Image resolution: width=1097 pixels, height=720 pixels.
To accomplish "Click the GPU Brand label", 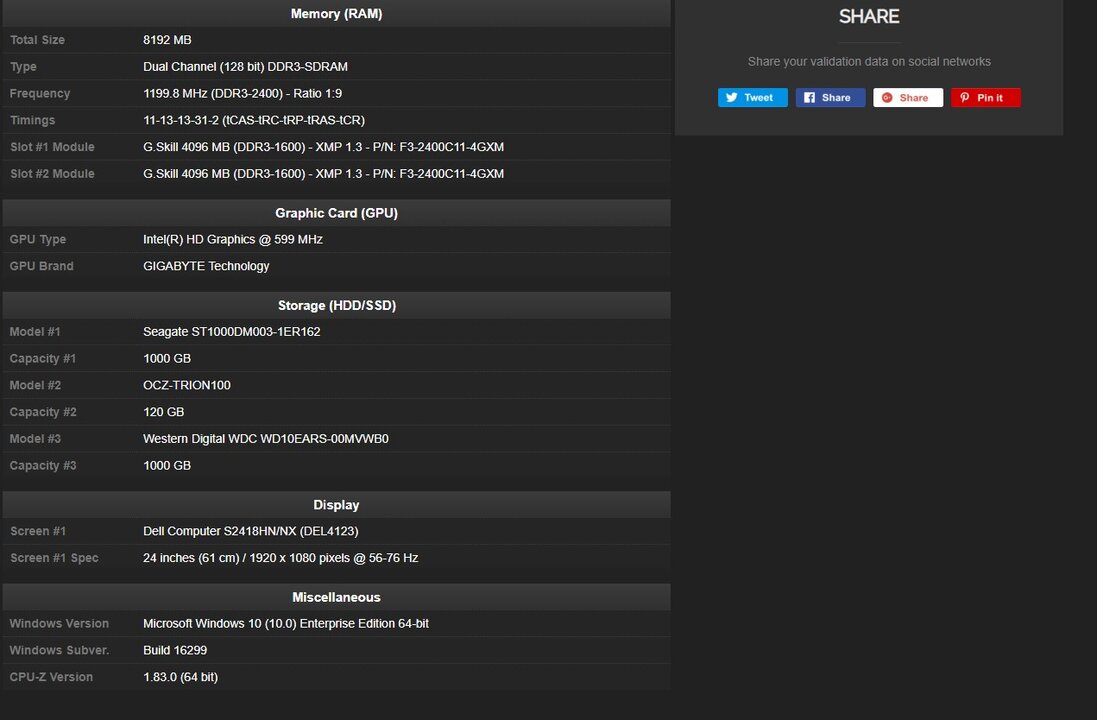I will [41, 266].
